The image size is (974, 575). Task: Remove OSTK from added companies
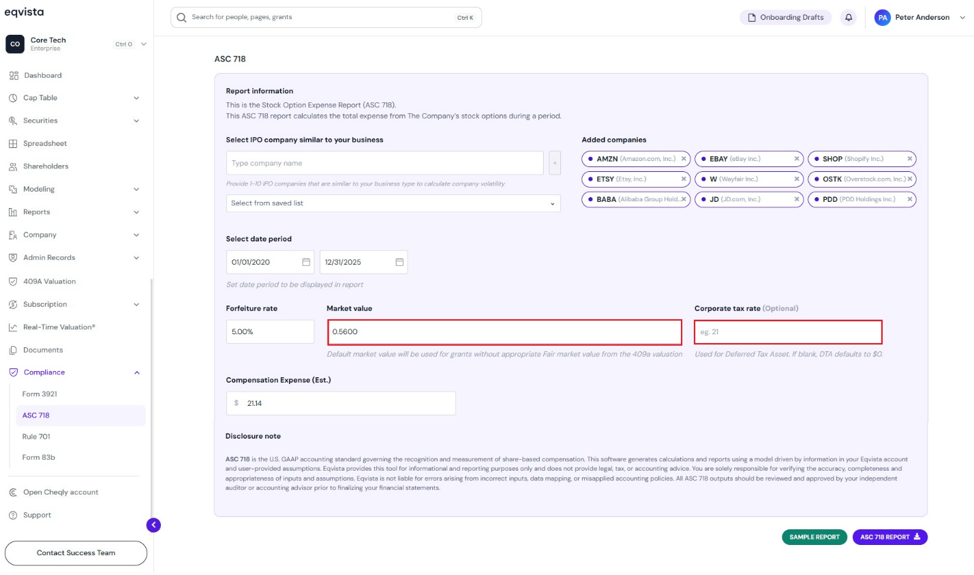click(x=909, y=179)
